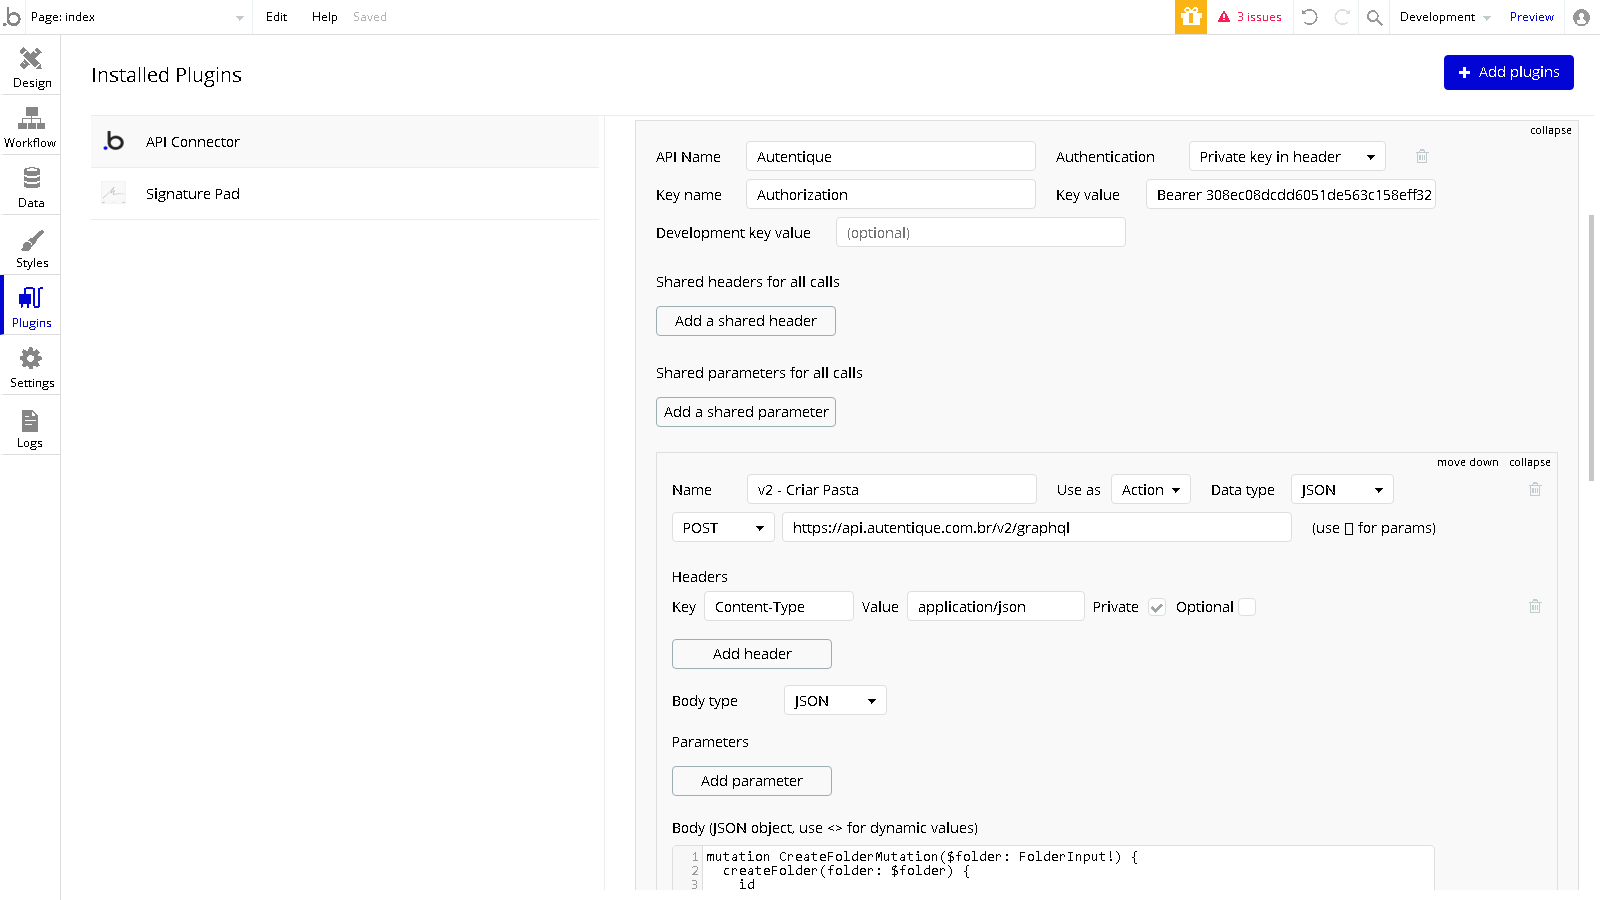Click the redo arrow icon

click(1342, 17)
